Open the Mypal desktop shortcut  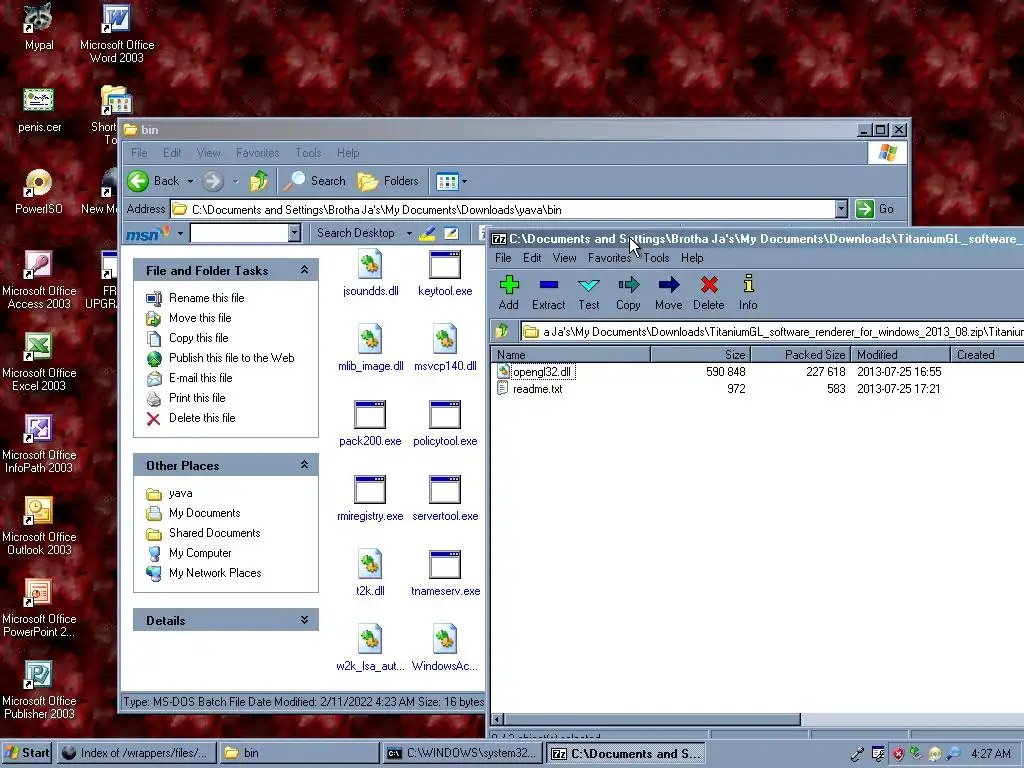click(39, 27)
